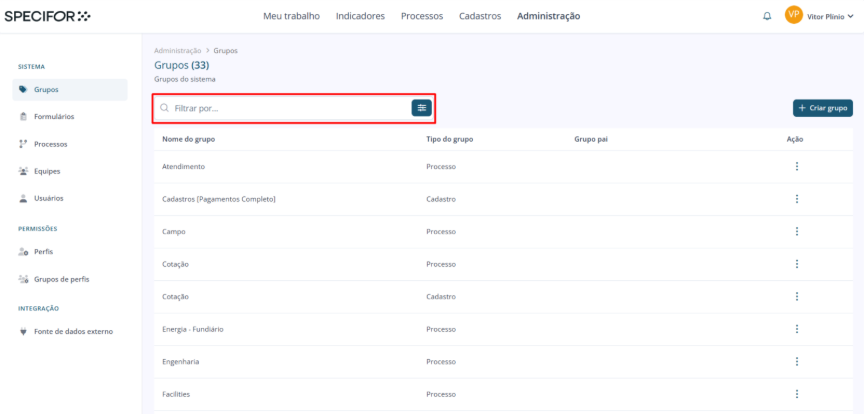Click the Fonte de dados externo plug icon
The width and height of the screenshot is (864, 414).
23,331
